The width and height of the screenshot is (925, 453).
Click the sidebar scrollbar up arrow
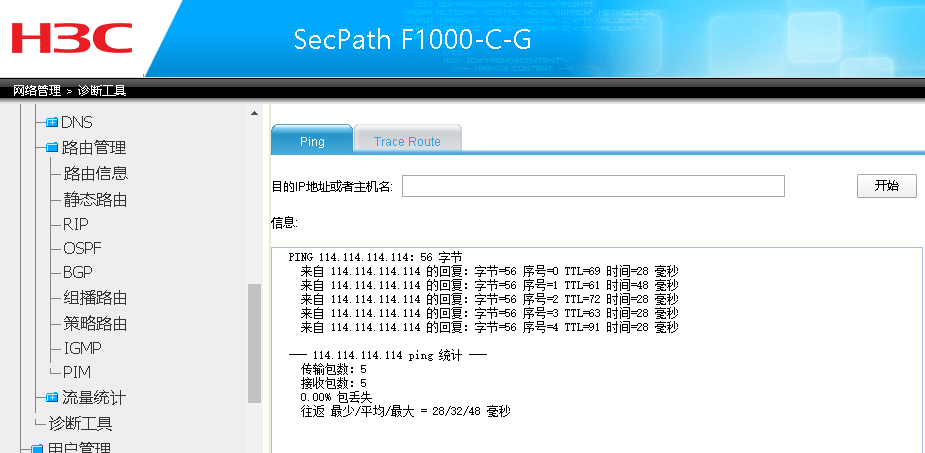(x=254, y=113)
